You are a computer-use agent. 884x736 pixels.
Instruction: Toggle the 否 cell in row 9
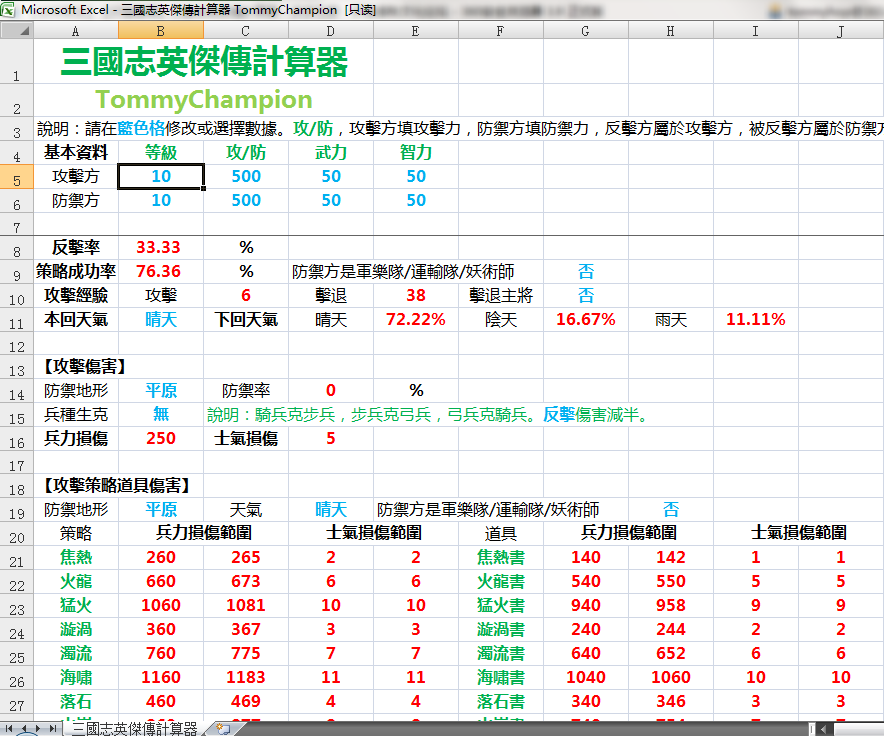586,271
